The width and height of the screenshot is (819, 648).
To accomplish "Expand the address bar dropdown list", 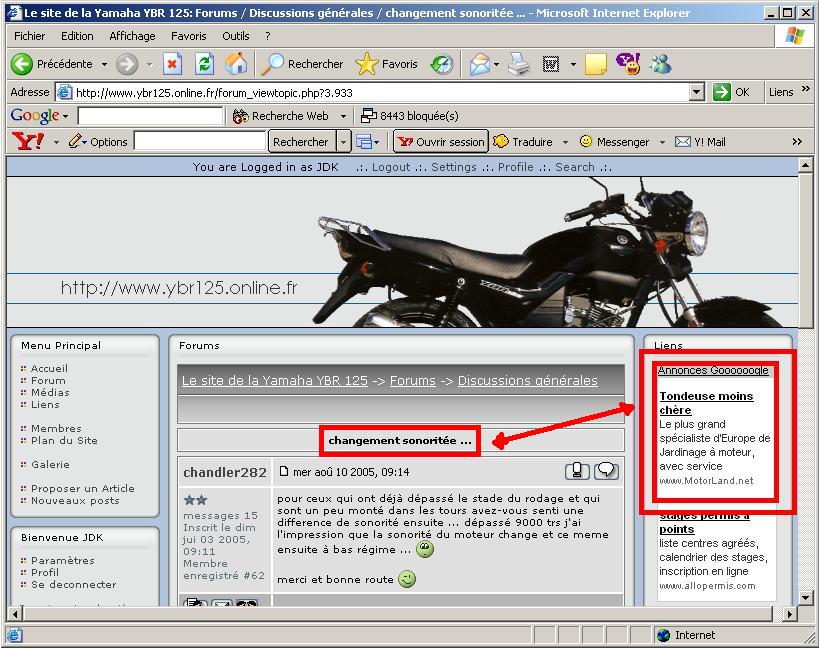I will click(x=697, y=92).
